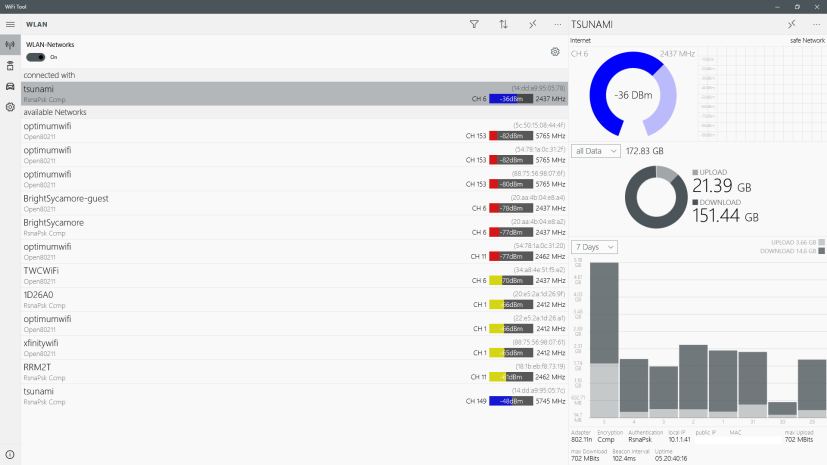The width and height of the screenshot is (827, 465).
Task: Click the -48dBm blue signal bar
Action: click(x=511, y=401)
